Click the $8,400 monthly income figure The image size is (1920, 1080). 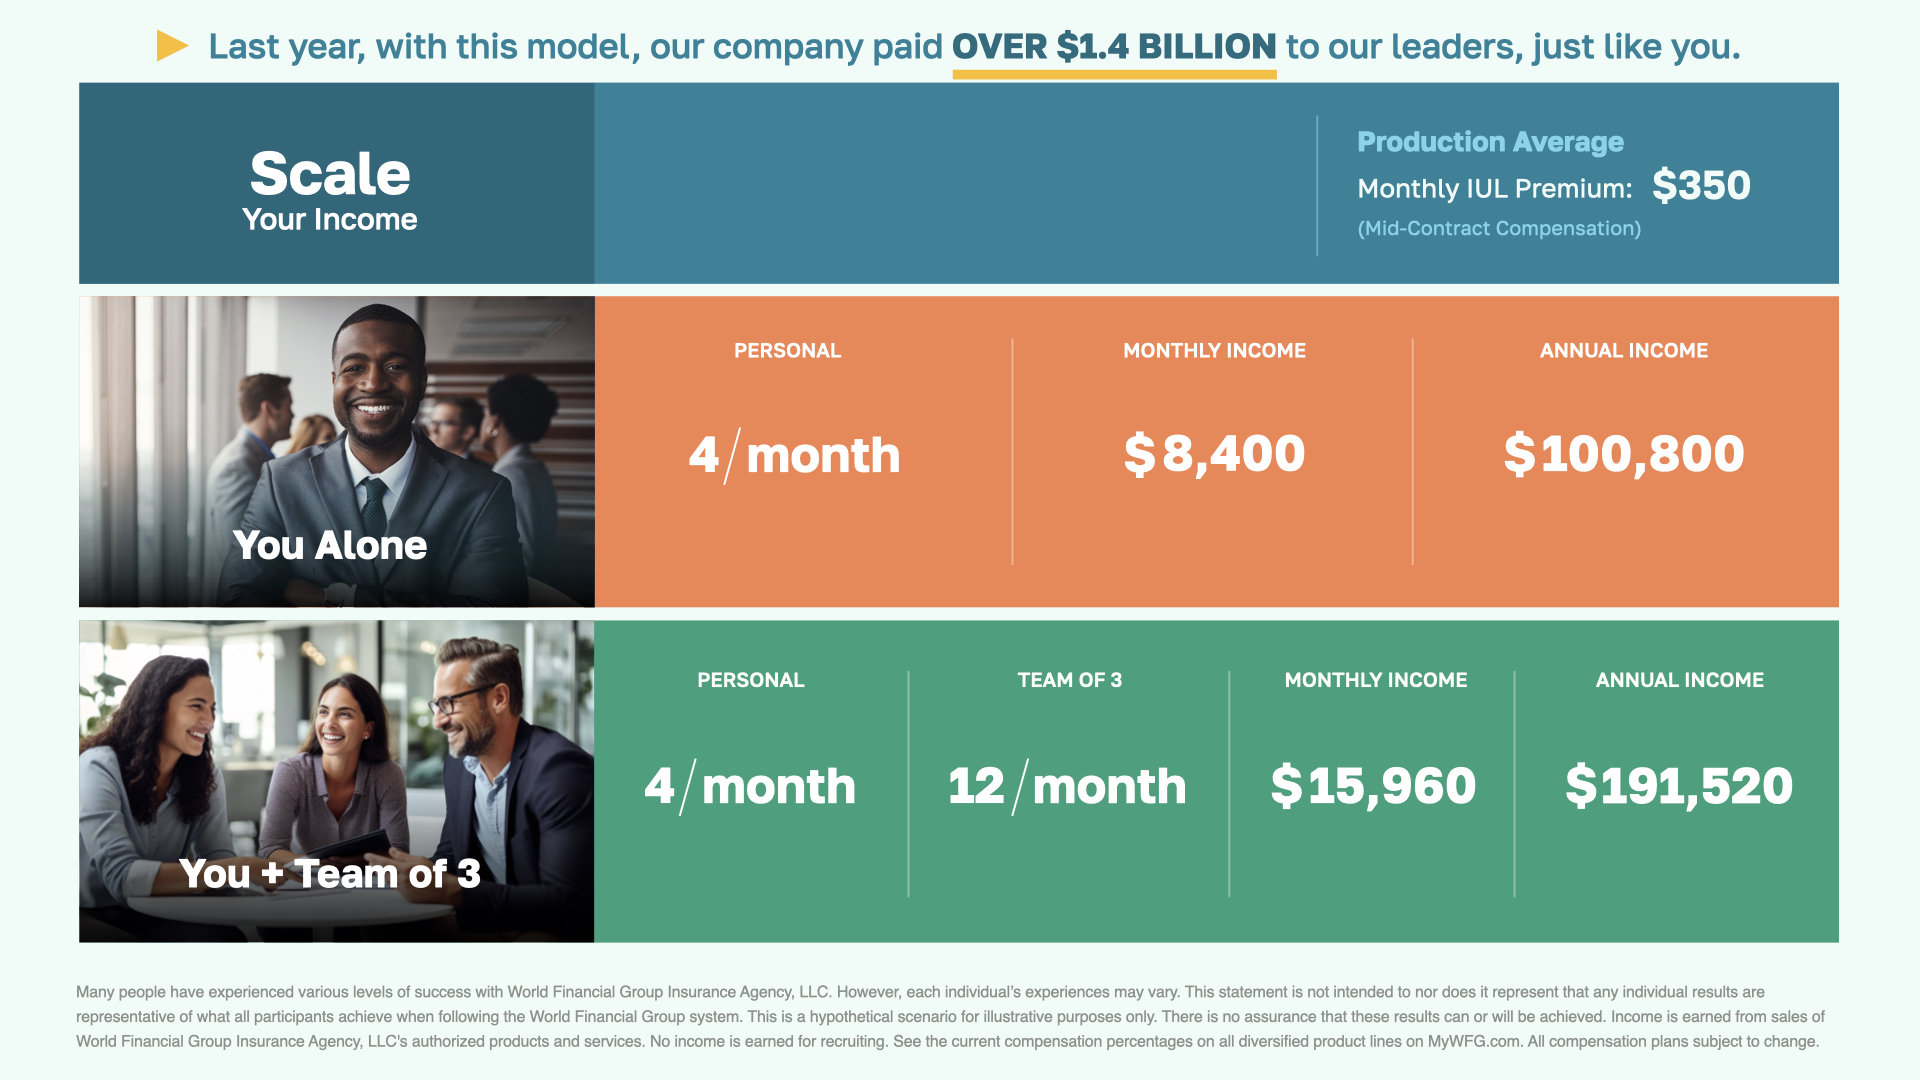[x=1214, y=454]
